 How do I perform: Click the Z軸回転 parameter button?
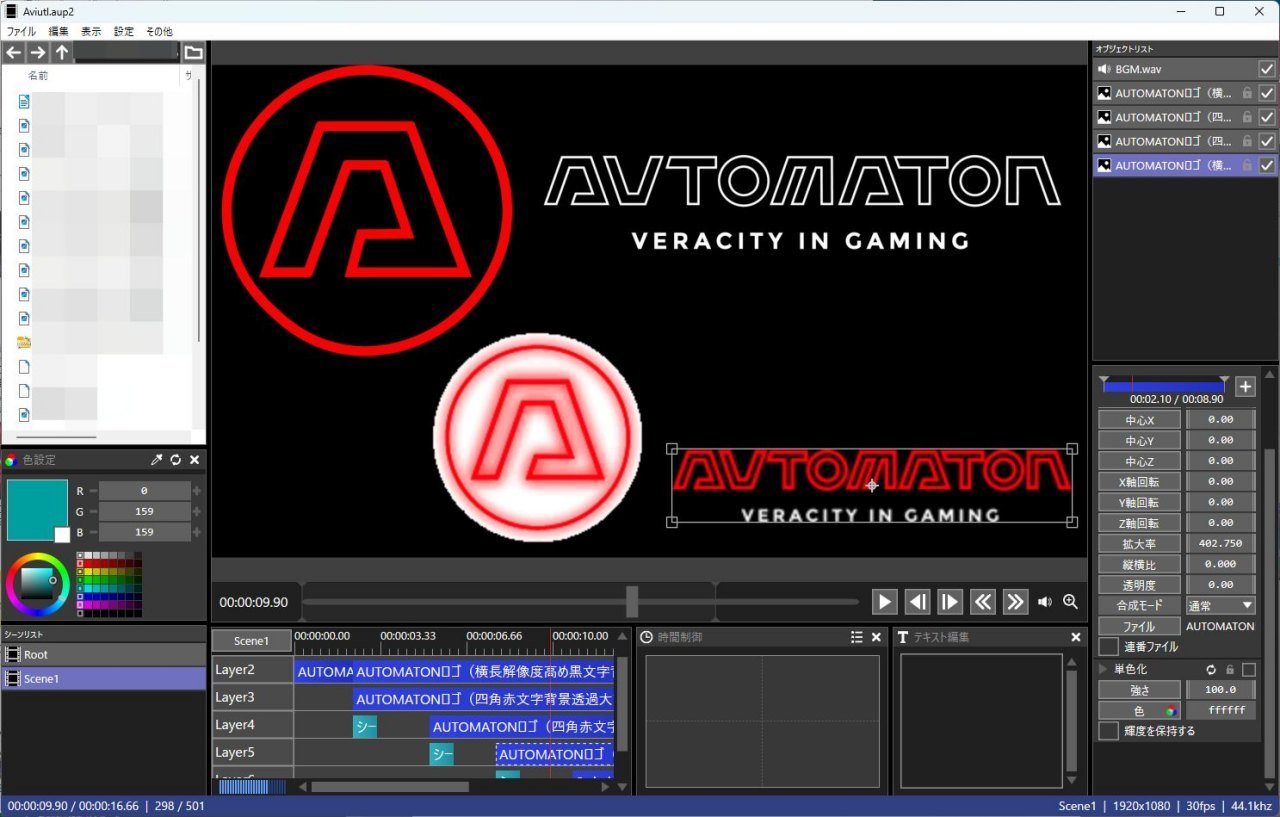(x=1140, y=523)
